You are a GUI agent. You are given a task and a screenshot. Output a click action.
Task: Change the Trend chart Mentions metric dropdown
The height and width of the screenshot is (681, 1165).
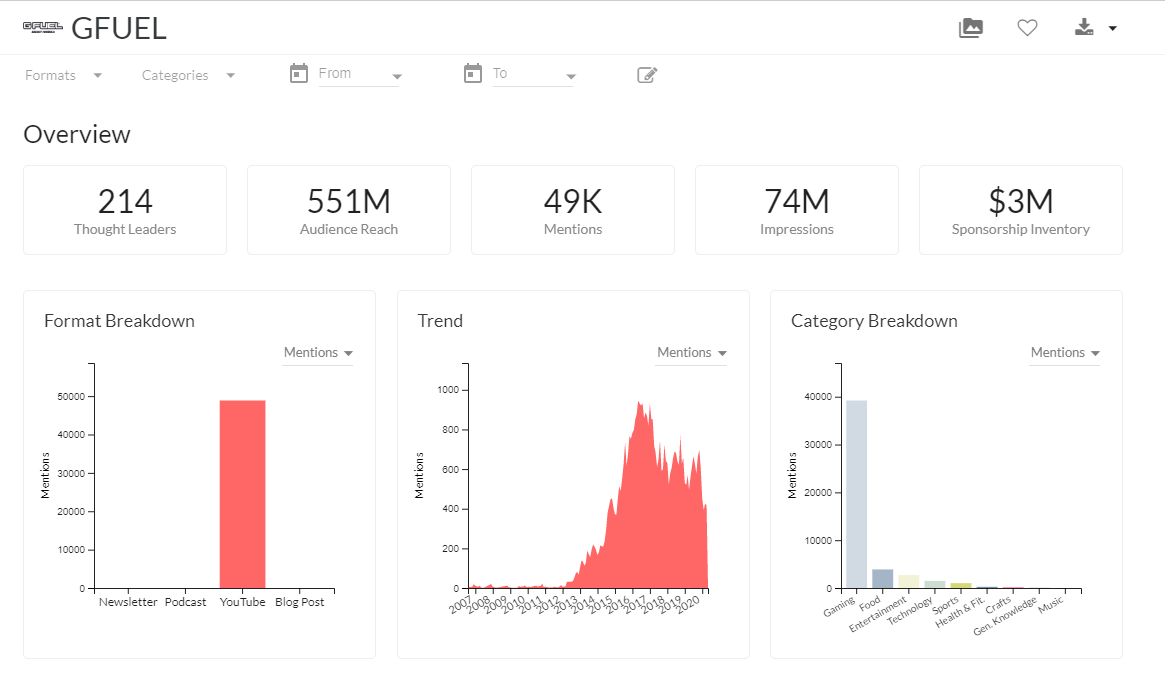point(692,353)
